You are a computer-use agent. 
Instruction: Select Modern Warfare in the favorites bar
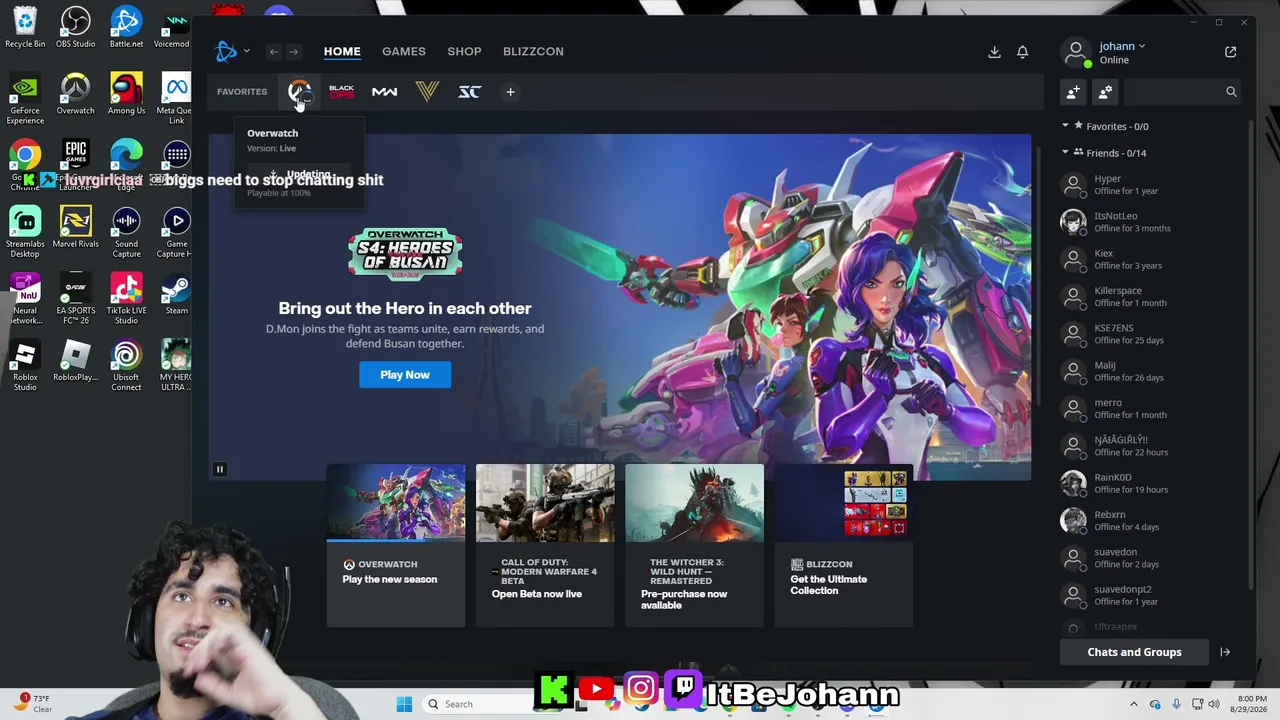coord(384,92)
